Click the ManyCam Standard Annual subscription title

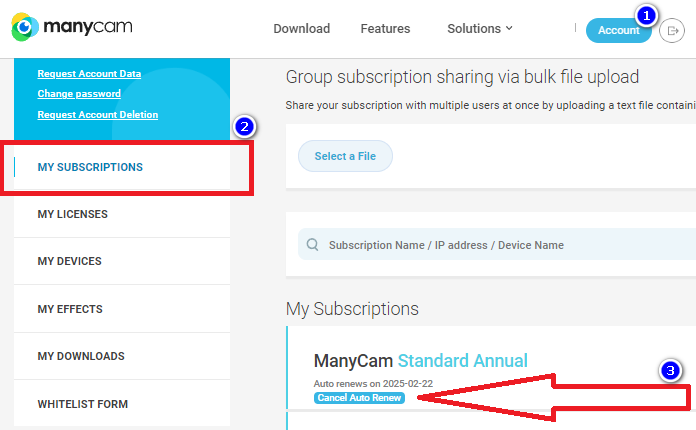pyautogui.click(x=420, y=361)
